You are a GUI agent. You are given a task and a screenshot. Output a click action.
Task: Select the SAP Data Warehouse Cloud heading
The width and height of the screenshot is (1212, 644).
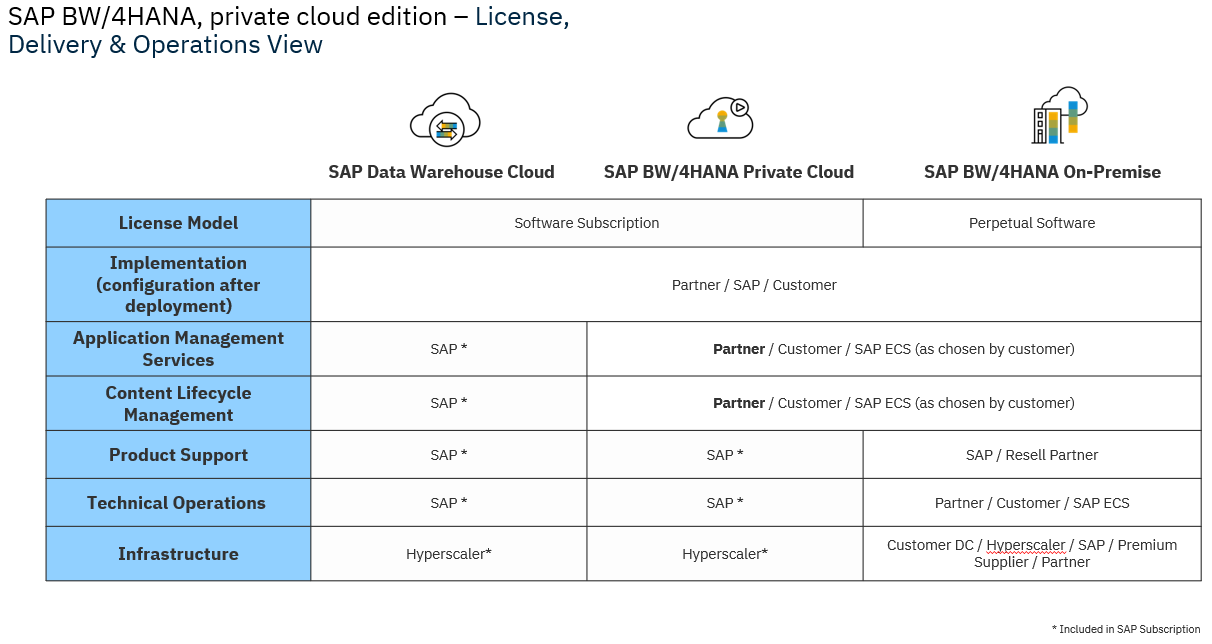pyautogui.click(x=441, y=172)
